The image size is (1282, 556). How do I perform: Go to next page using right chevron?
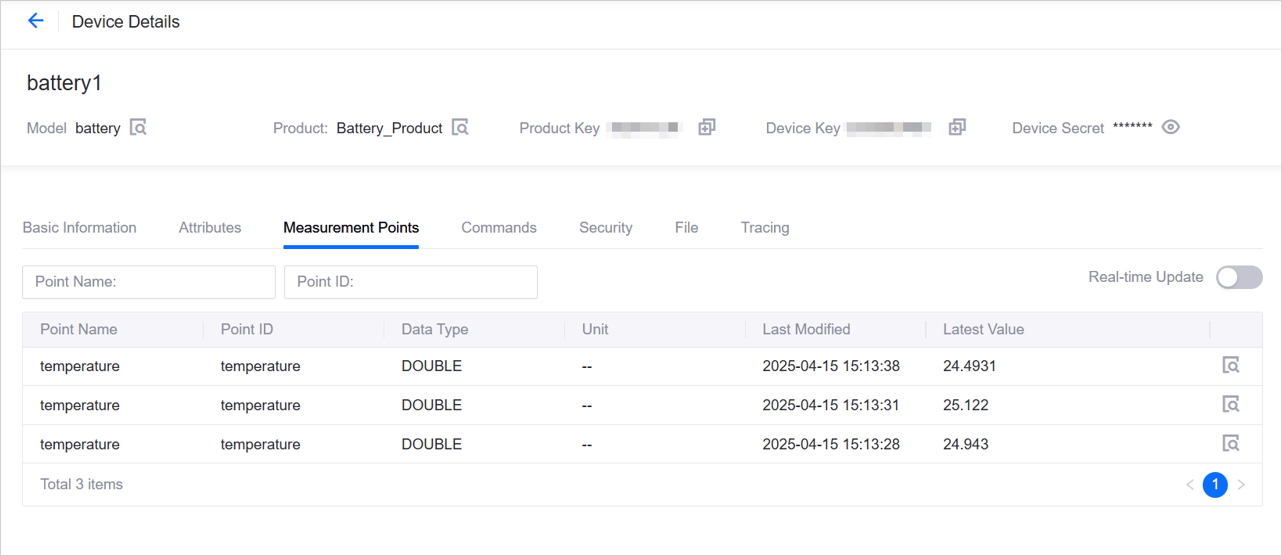[x=1242, y=485]
